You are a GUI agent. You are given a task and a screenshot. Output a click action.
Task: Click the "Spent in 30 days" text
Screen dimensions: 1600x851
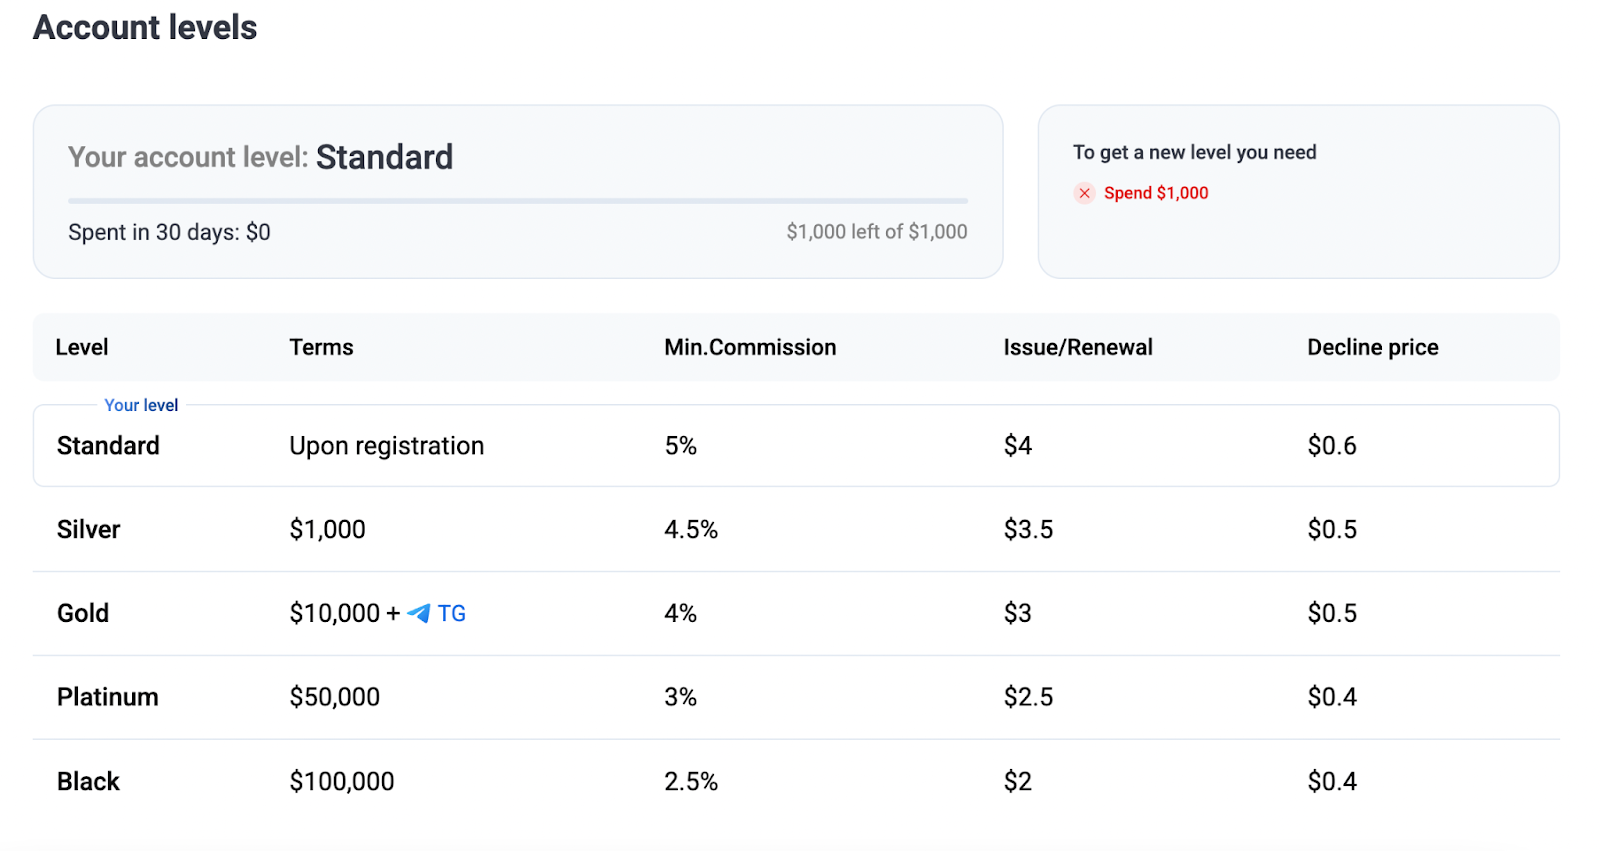coord(169,232)
